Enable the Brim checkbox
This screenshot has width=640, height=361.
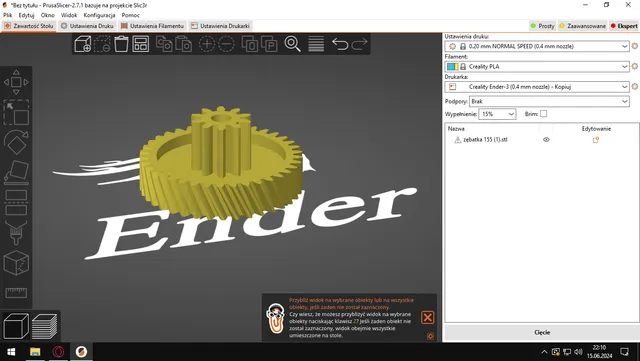tap(543, 114)
